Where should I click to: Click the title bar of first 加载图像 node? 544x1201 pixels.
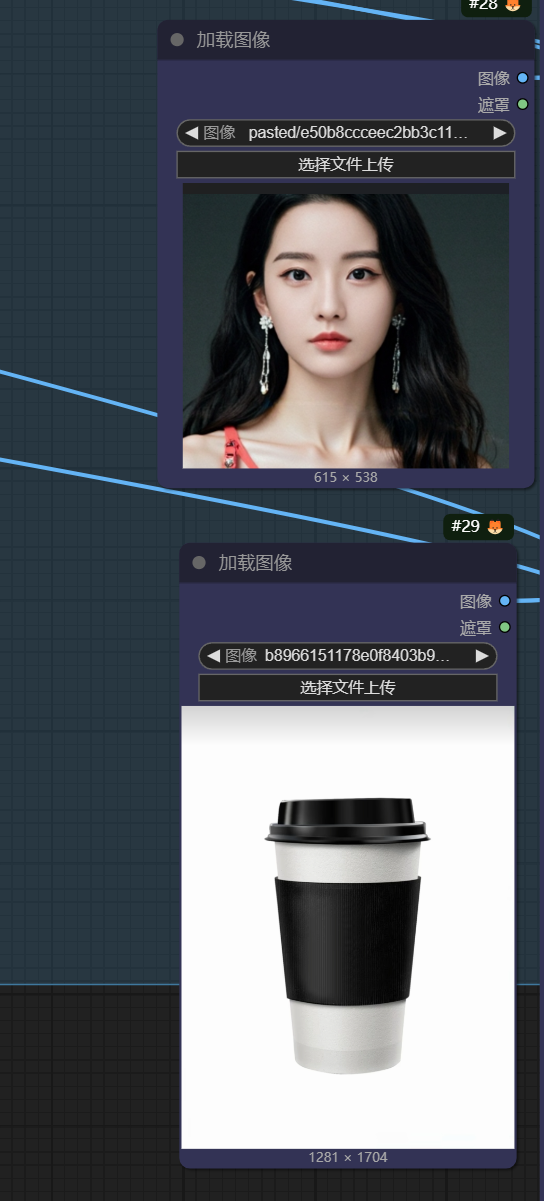[346, 40]
